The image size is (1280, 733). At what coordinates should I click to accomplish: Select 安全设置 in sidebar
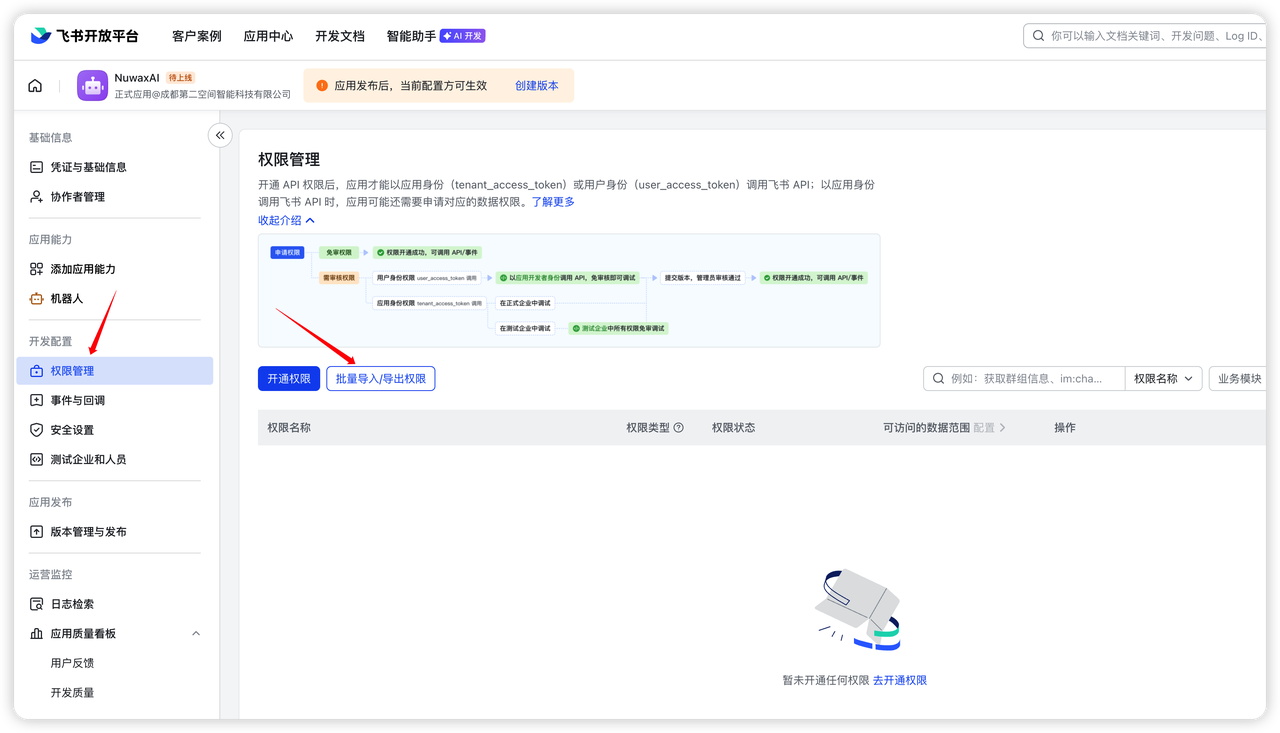pos(115,430)
